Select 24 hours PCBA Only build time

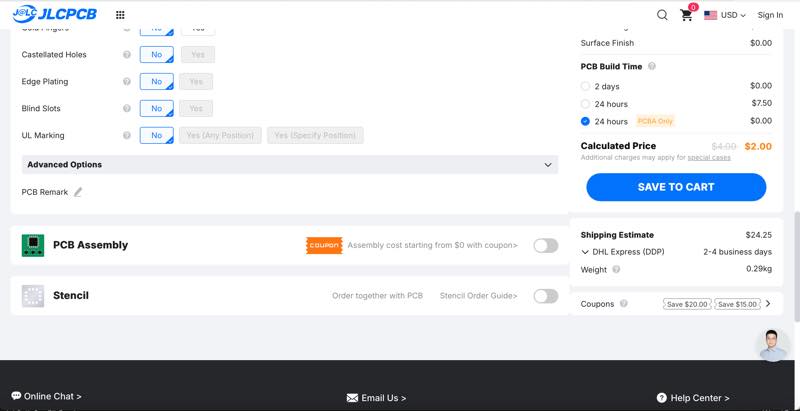coord(585,121)
